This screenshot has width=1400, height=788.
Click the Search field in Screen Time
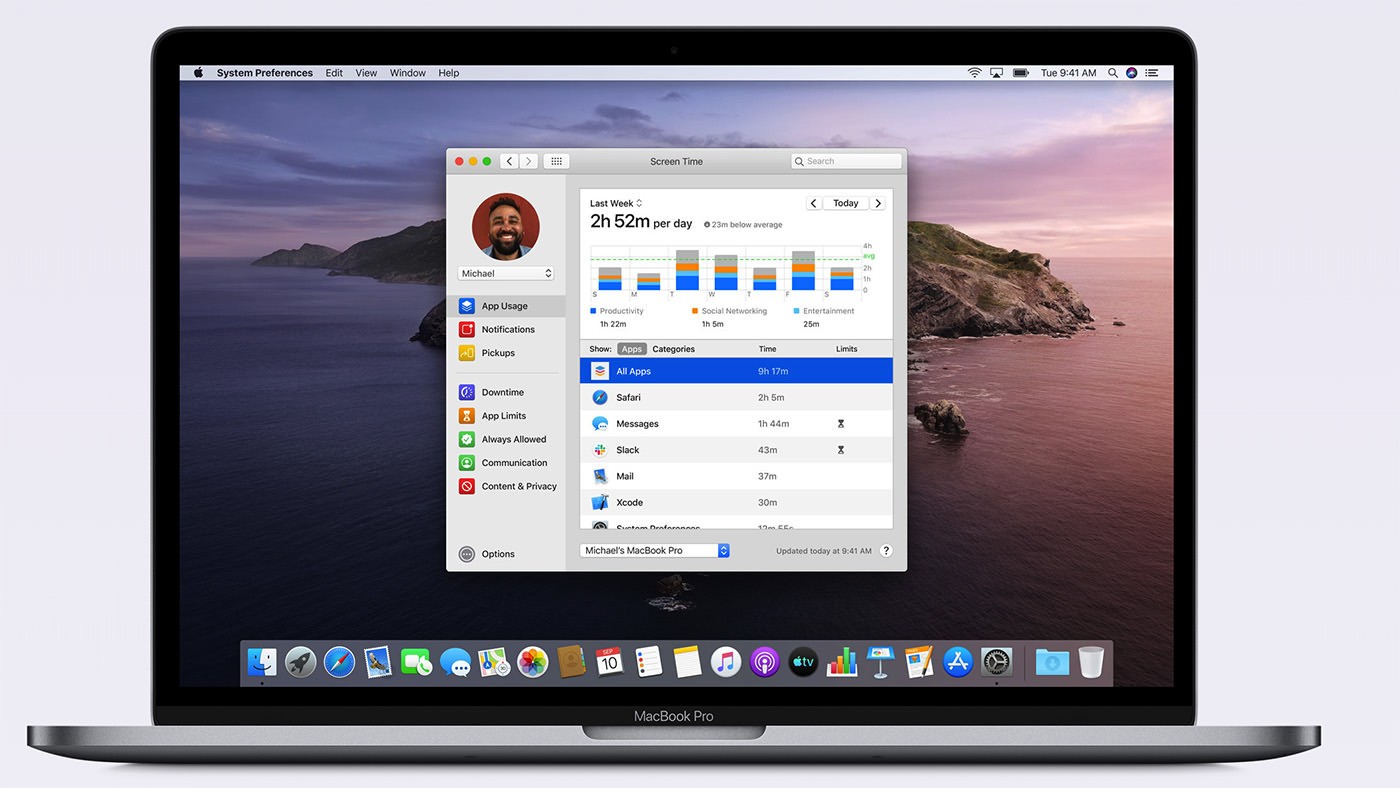(847, 161)
